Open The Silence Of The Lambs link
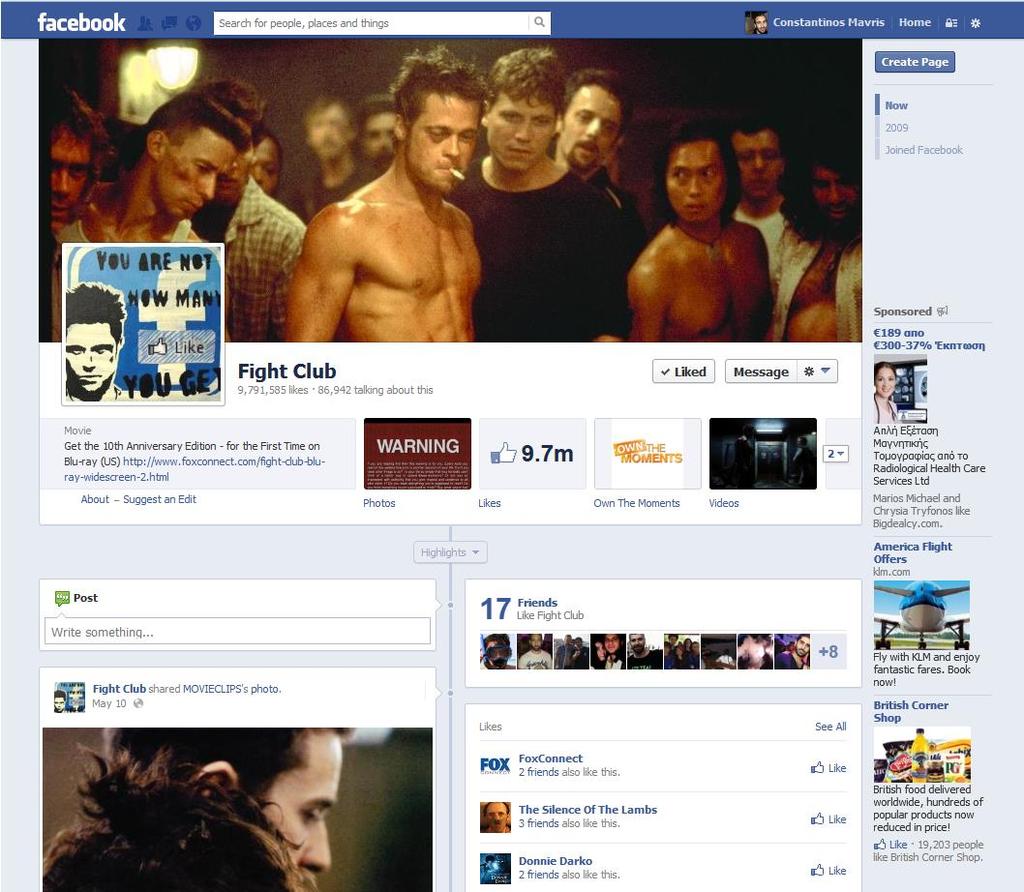 (x=588, y=809)
